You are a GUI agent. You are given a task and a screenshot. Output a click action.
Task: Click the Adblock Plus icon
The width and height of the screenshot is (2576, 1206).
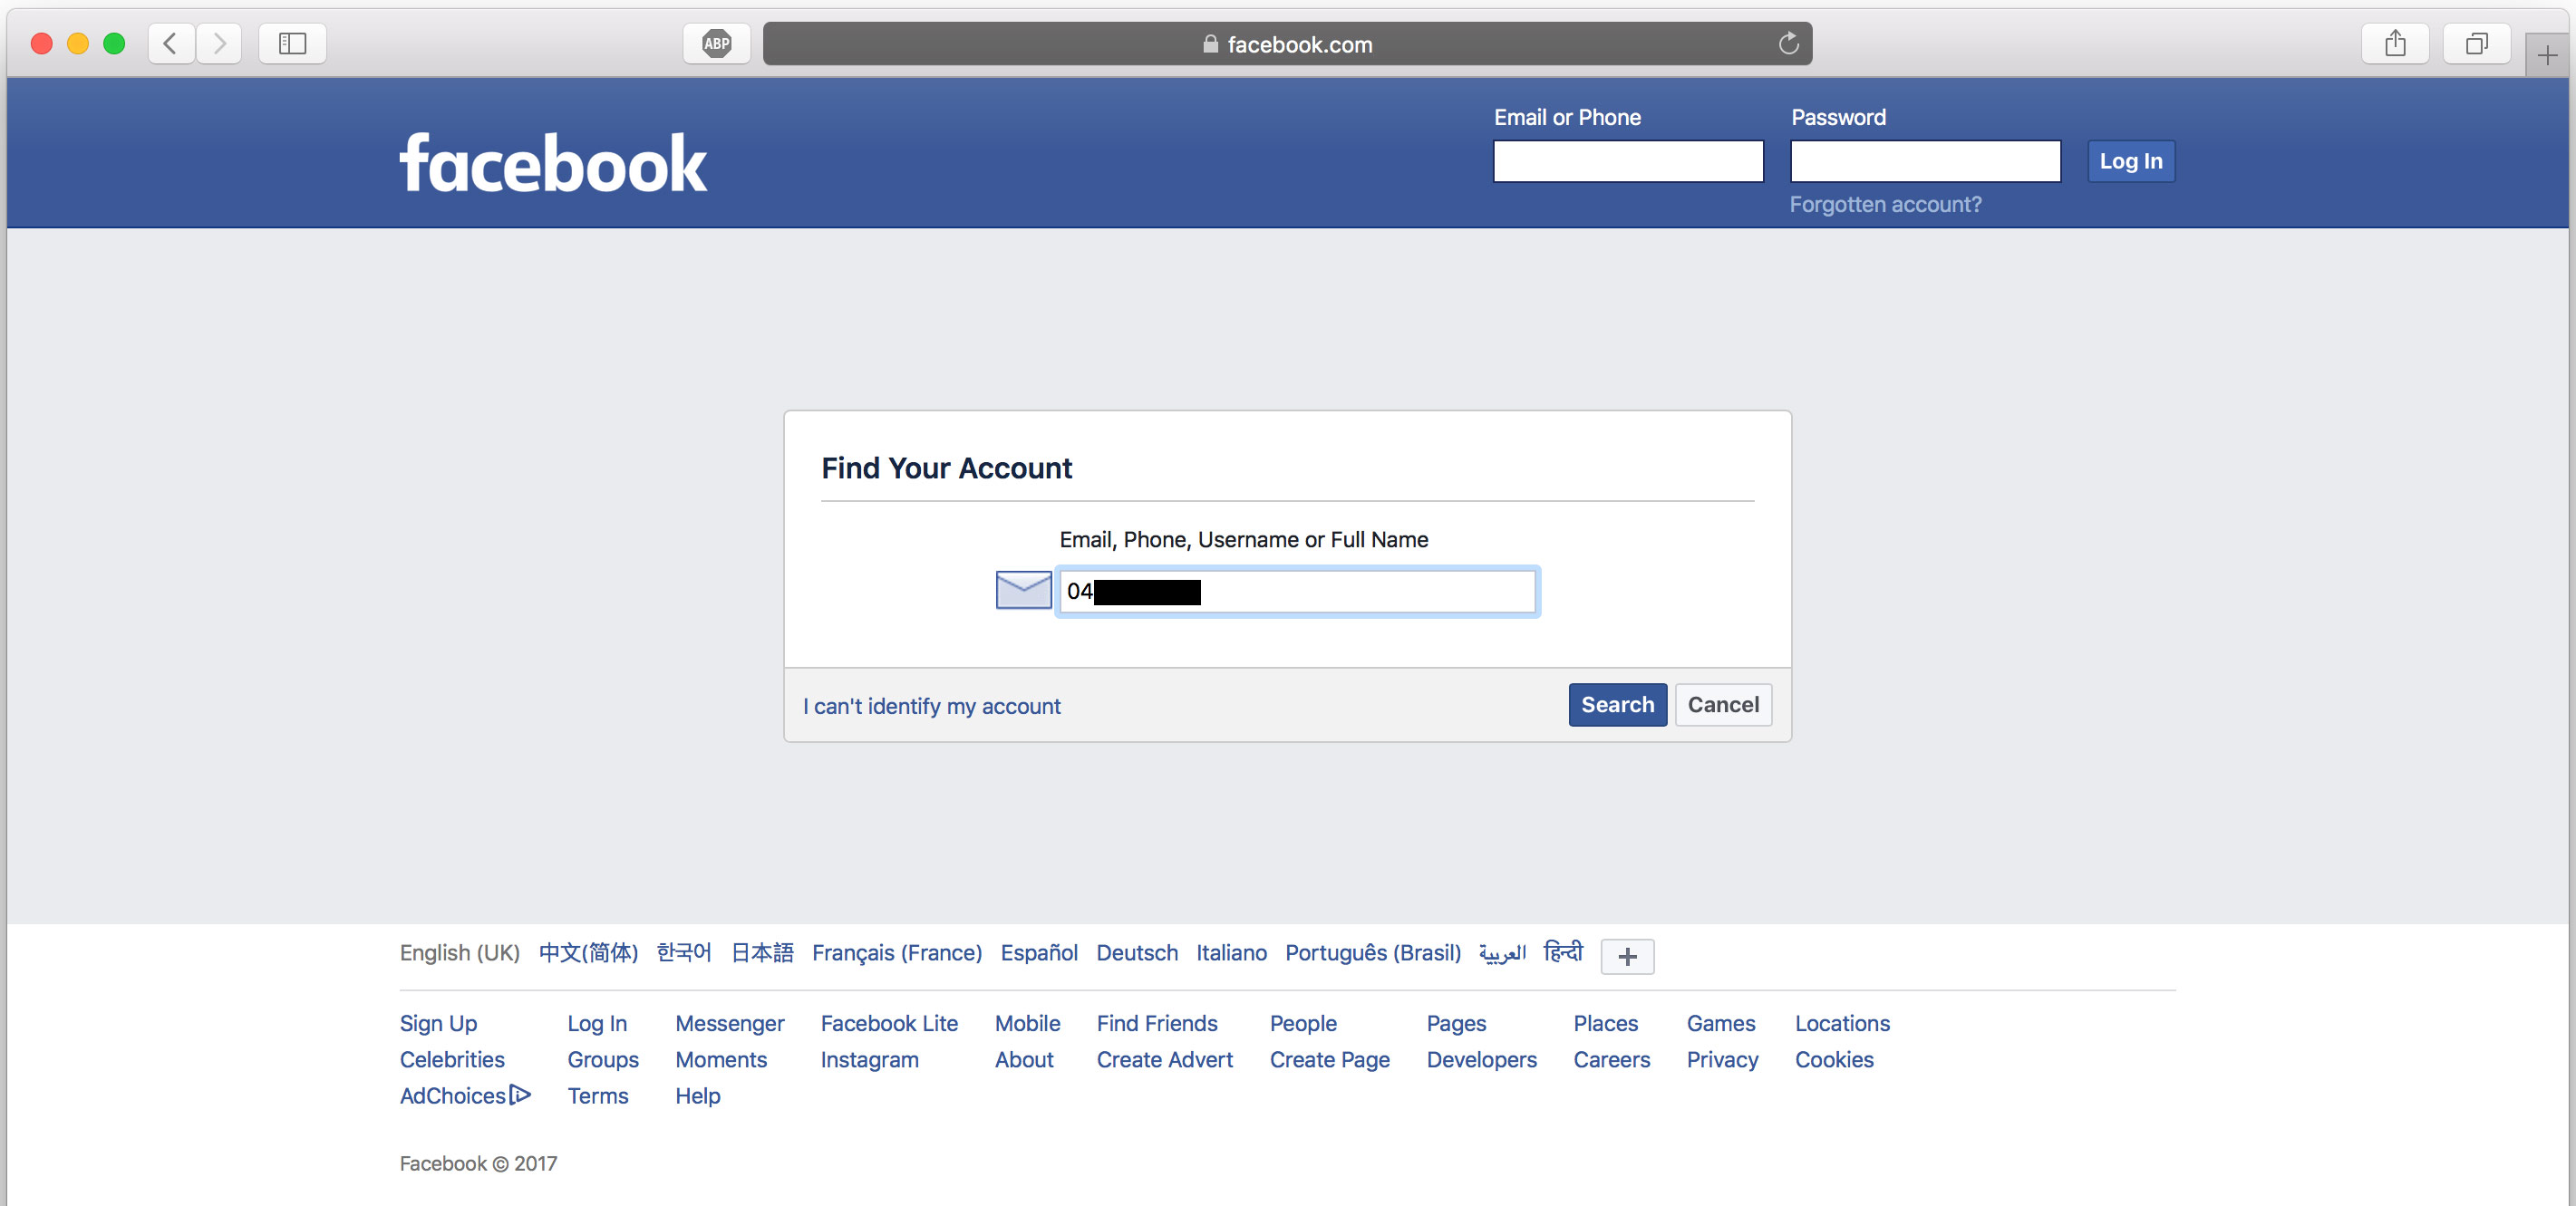716,43
